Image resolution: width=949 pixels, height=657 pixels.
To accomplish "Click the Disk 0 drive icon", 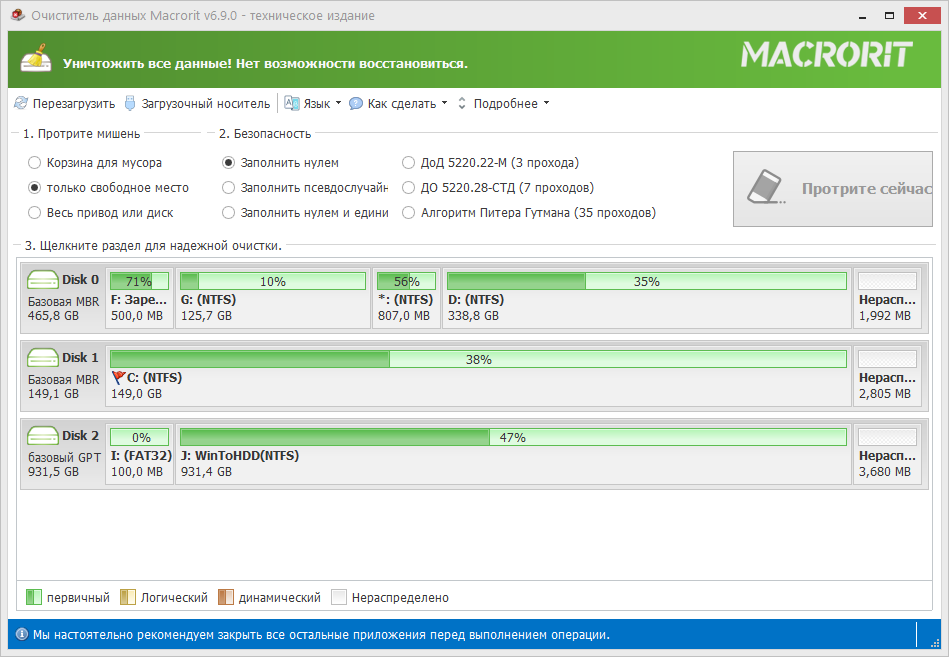I will pos(42,279).
